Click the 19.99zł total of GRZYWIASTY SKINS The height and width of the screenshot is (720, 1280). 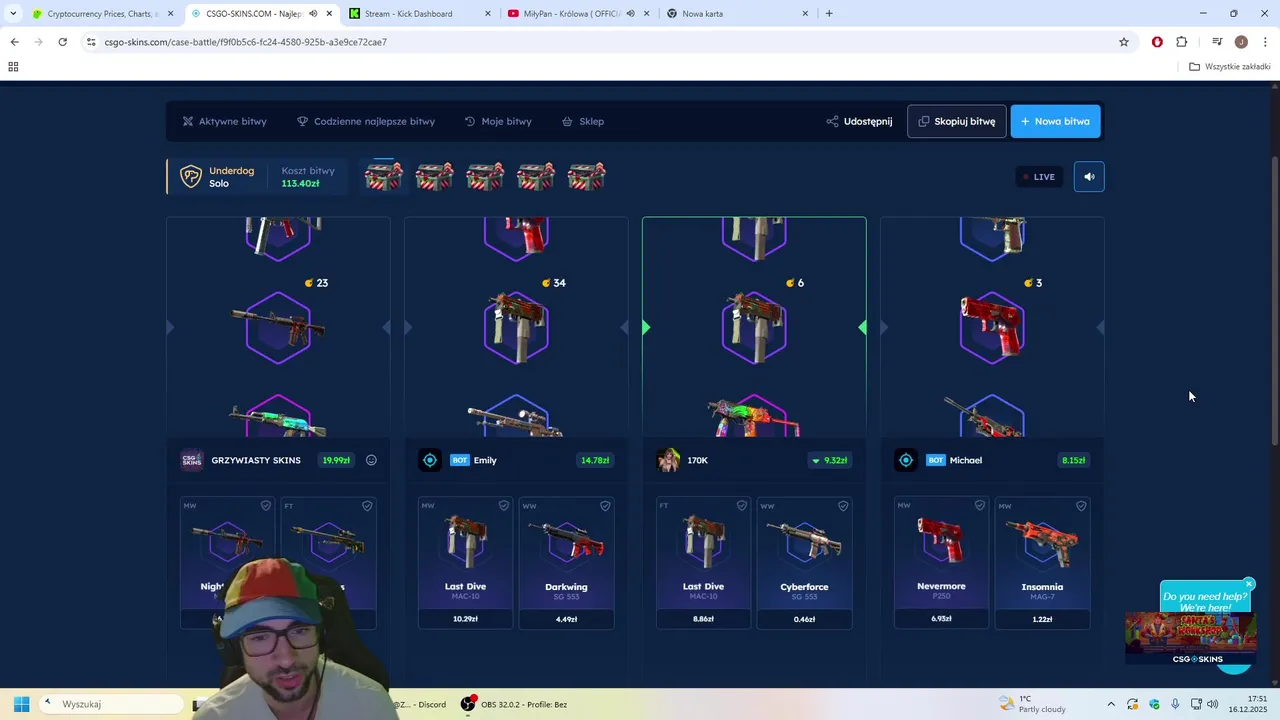tap(336, 460)
